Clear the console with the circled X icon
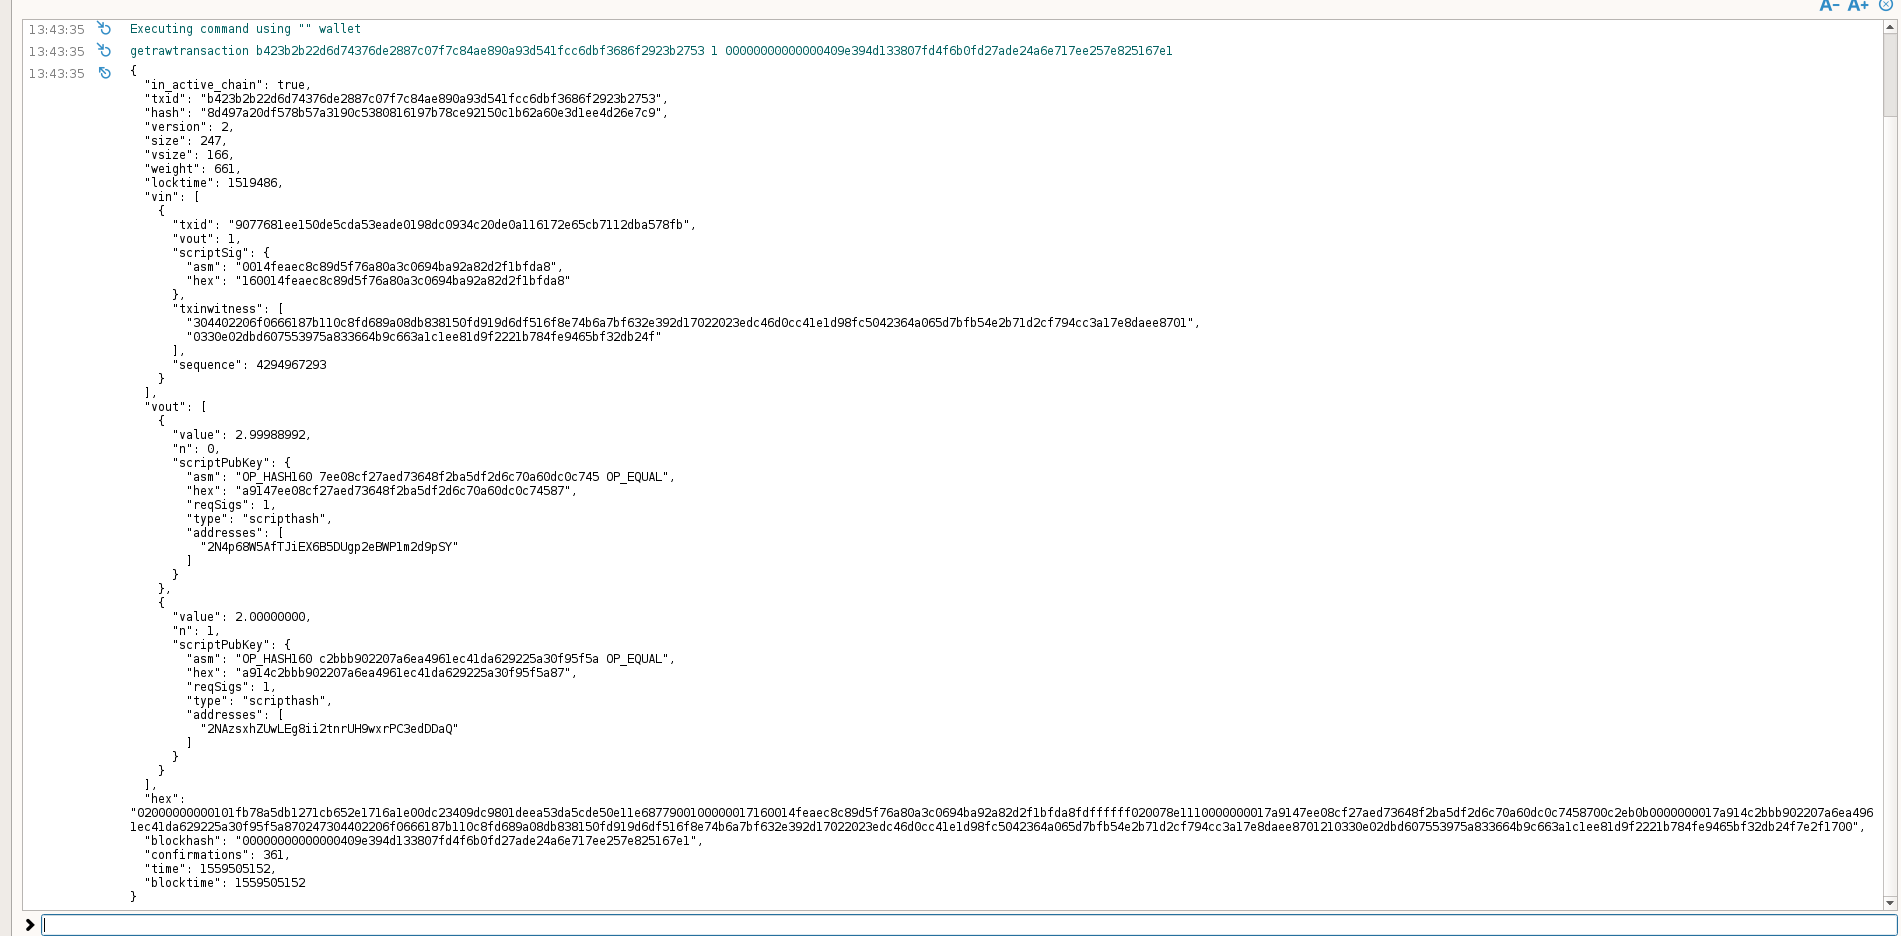1901x936 pixels. [1885, 5]
